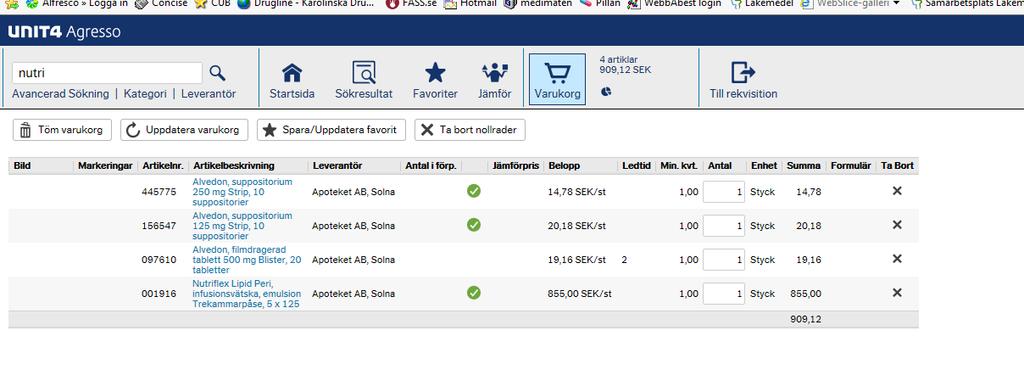Open Alvedon suppositorium 250 mg article
Image resolution: width=1024 pixels, height=392 pixels.
242,192
